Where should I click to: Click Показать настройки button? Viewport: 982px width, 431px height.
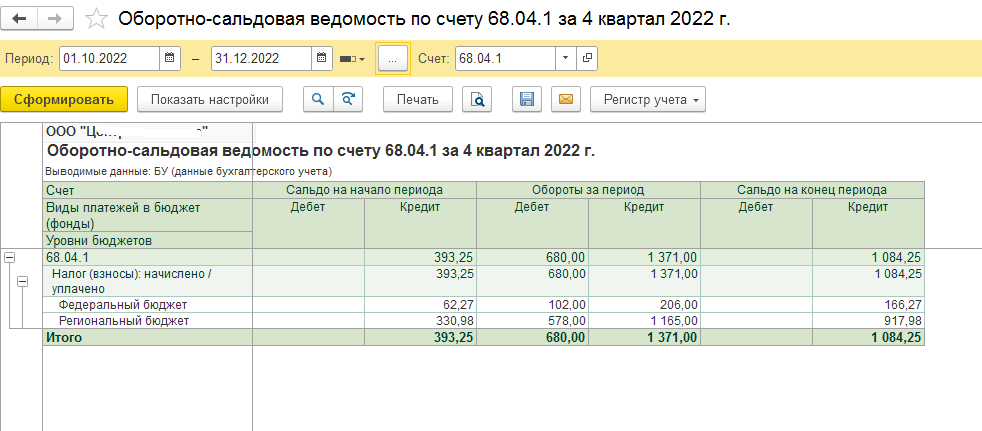[210, 100]
